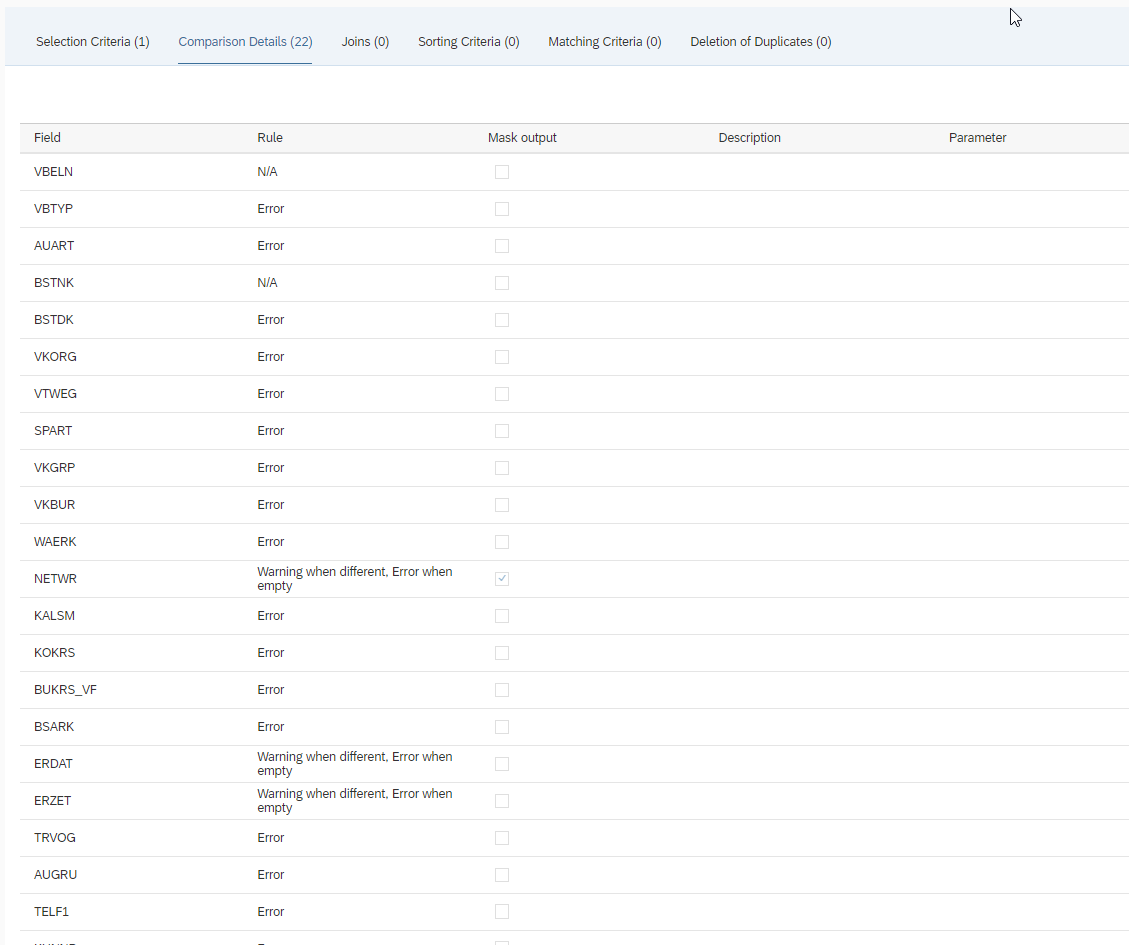The width and height of the screenshot is (1129, 945).
Task: Toggle Mask output for TELF1 row
Action: 502,912
